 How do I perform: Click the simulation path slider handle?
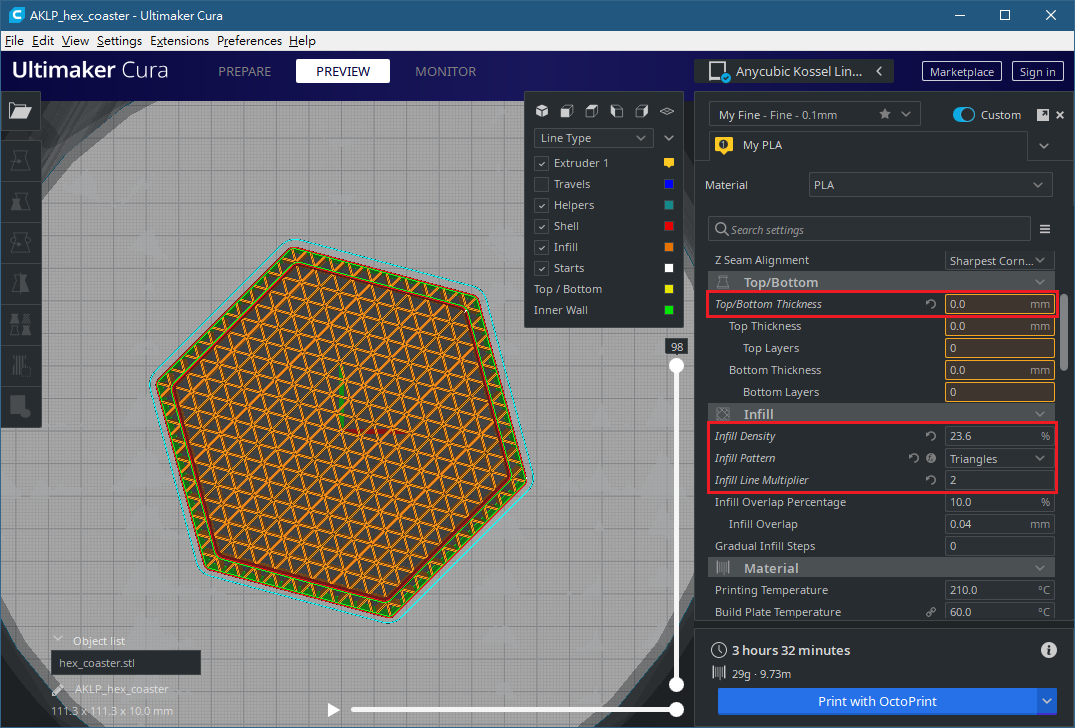point(677,709)
